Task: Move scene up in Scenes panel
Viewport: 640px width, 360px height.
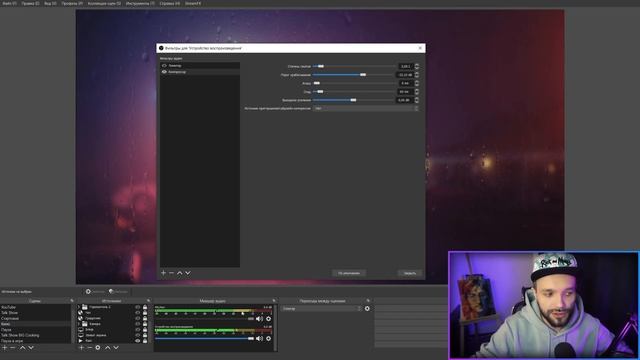Action: point(23,347)
